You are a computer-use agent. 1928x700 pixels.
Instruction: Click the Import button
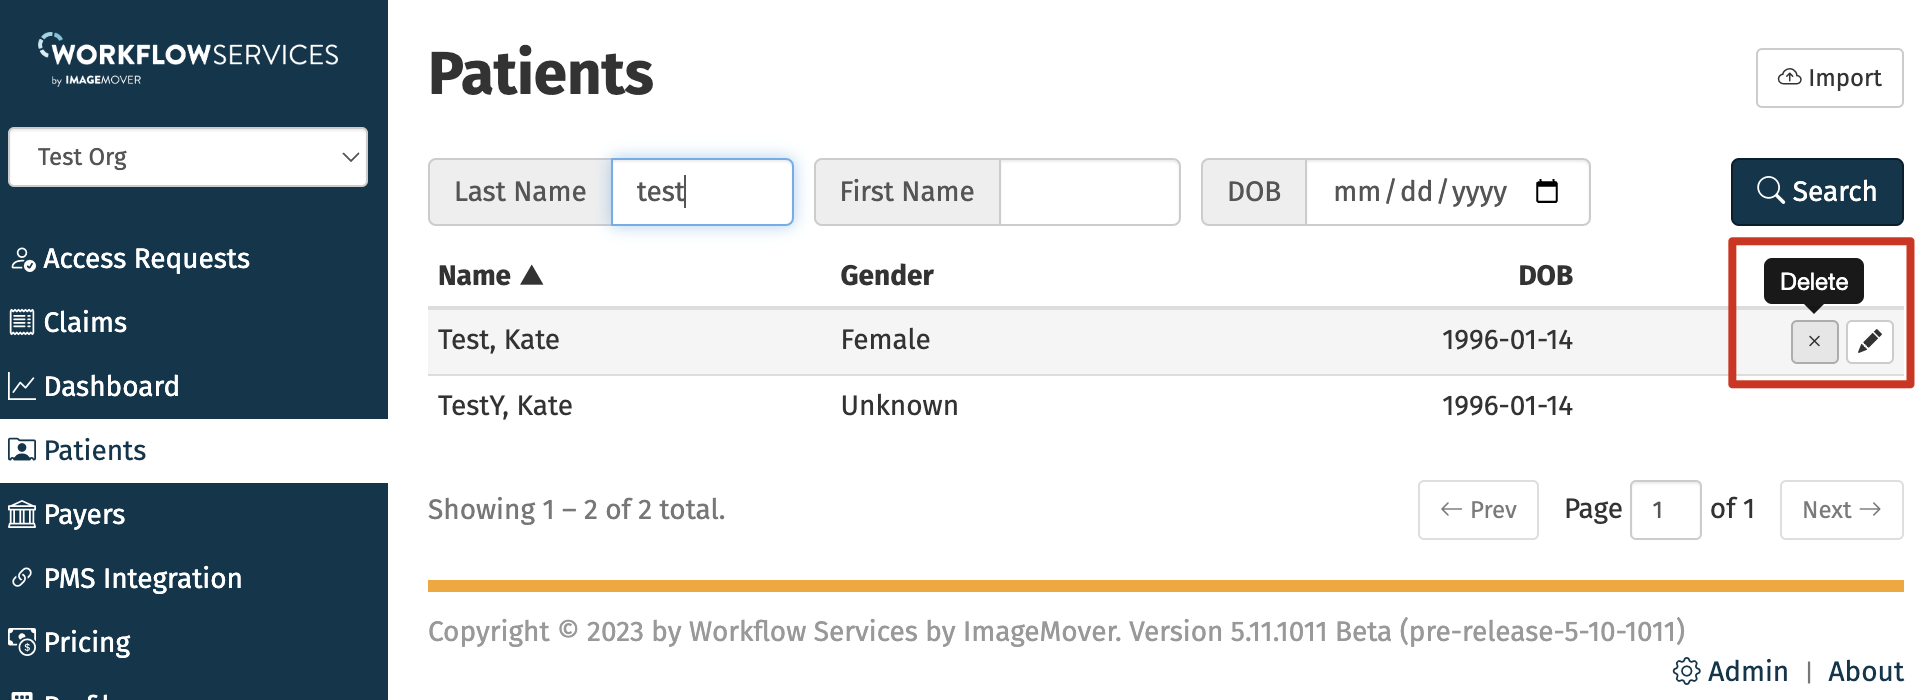(x=1829, y=78)
